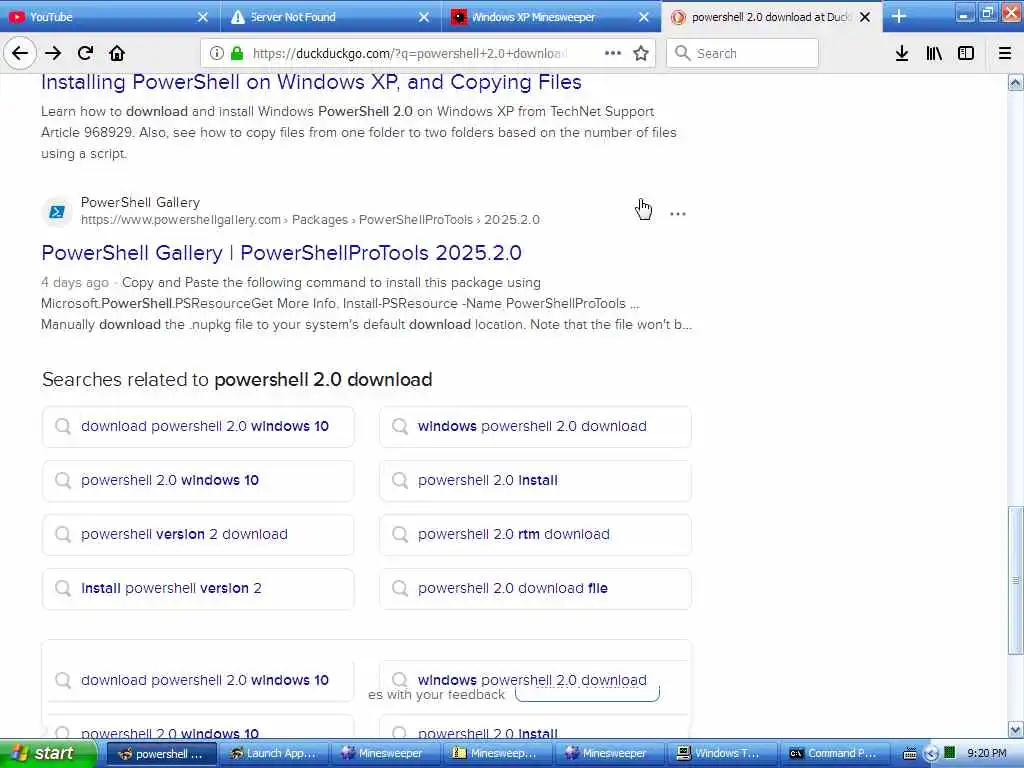This screenshot has height=768, width=1024.
Task: Open the Library bookshelf icon
Action: (x=934, y=54)
